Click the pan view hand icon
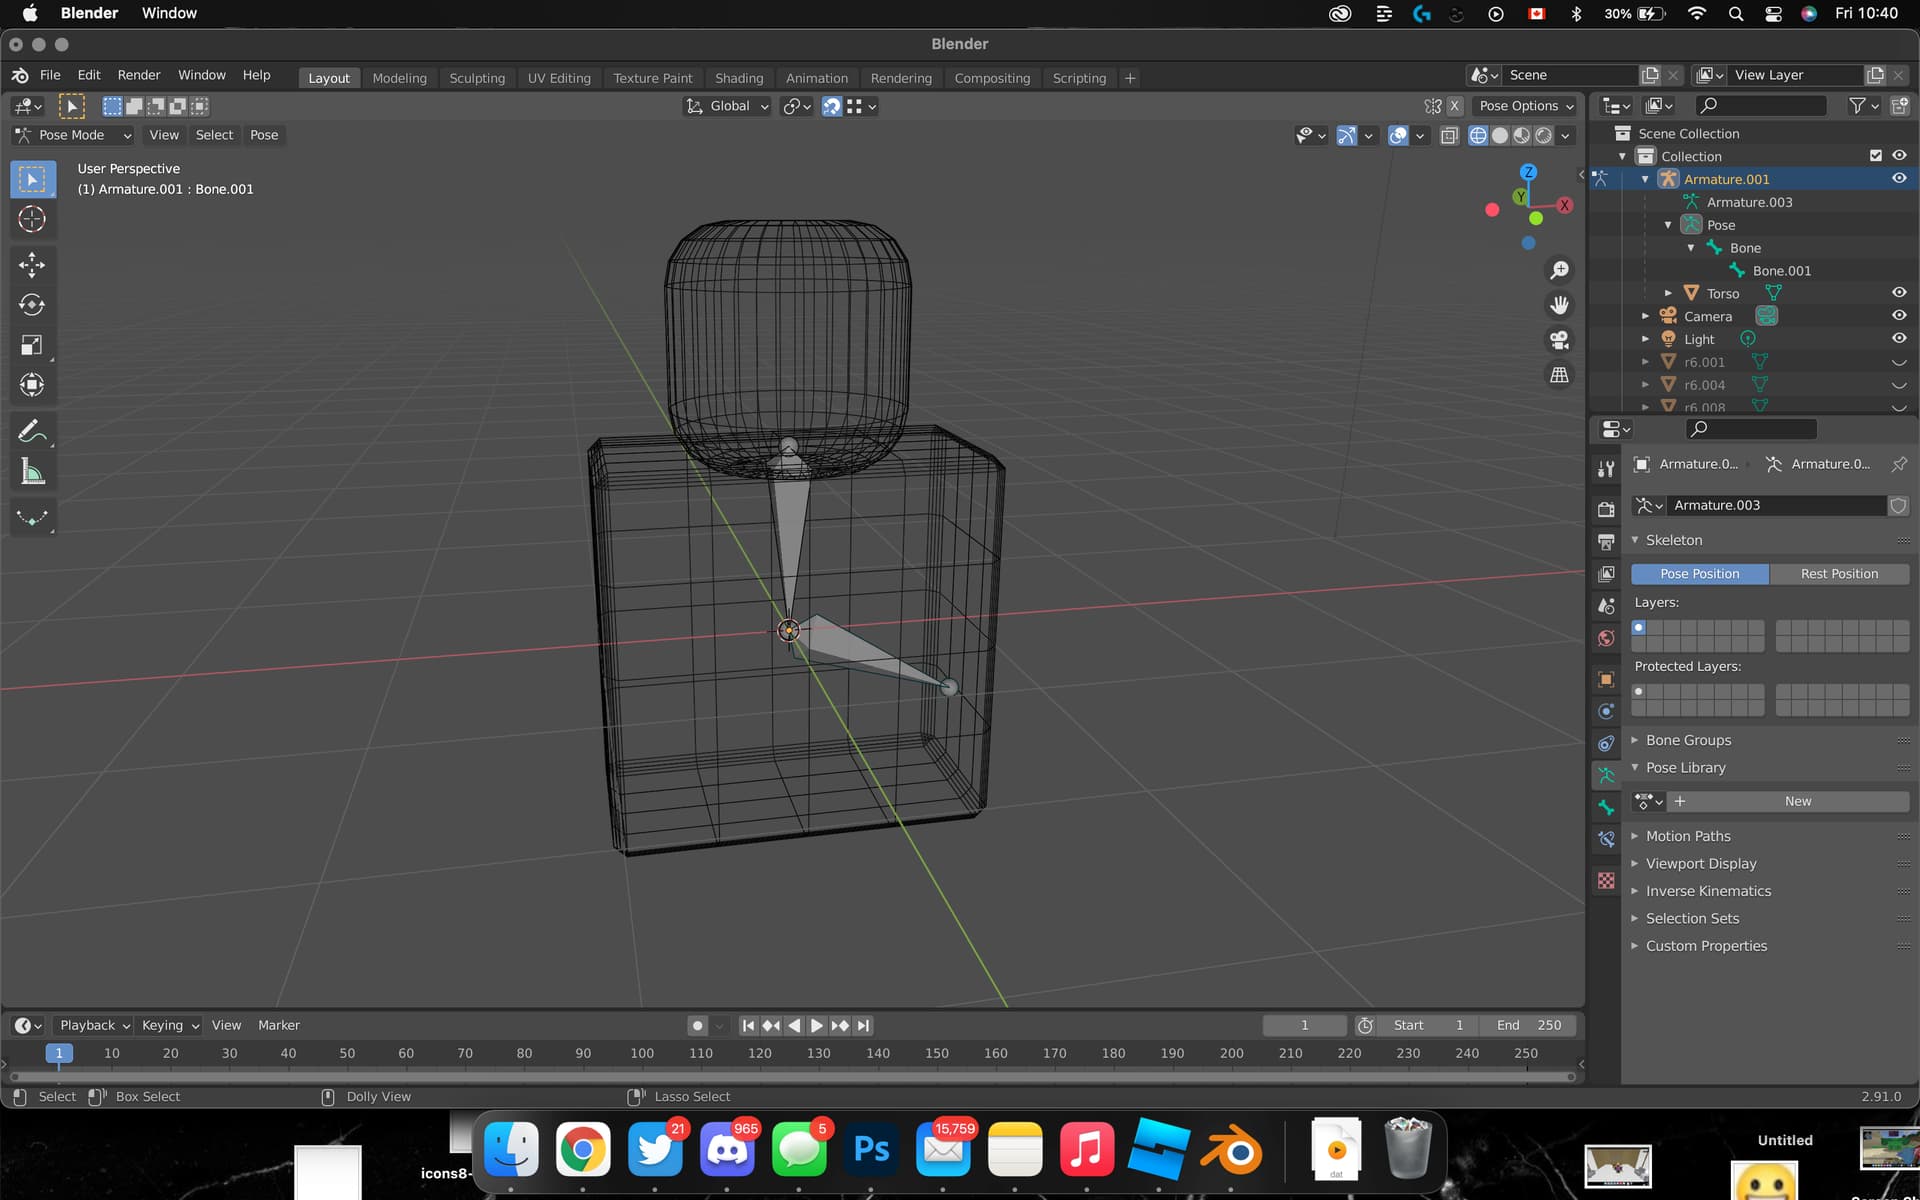The height and width of the screenshot is (1200, 1920). pos(1559,305)
